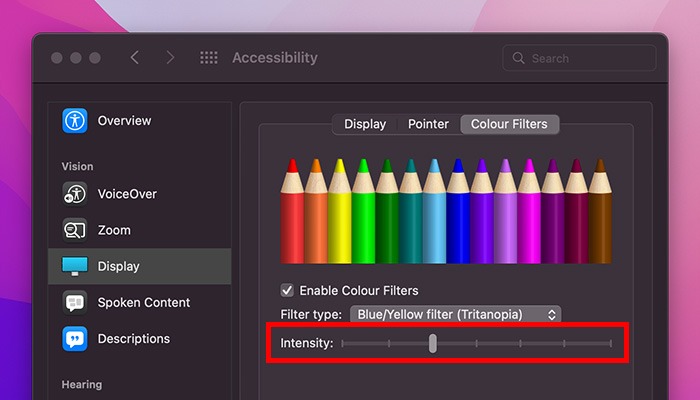Open the Overview sidebar item
The image size is (700, 400).
pyautogui.click(x=140, y=121)
